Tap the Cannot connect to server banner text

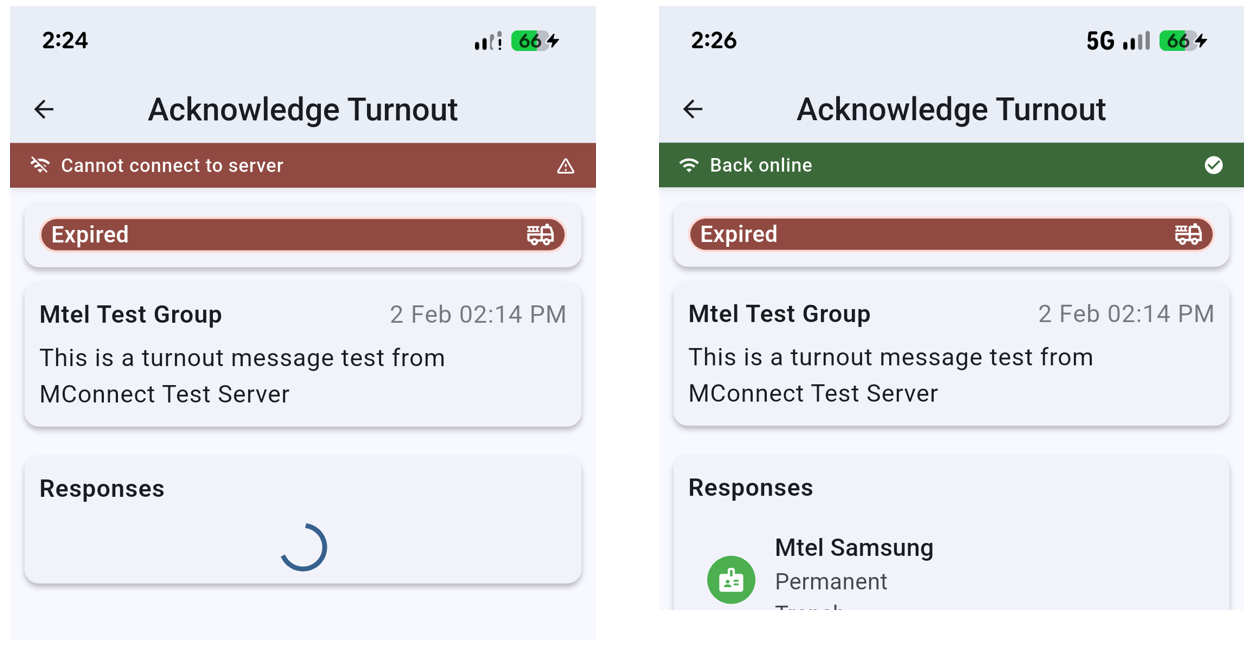click(x=172, y=165)
